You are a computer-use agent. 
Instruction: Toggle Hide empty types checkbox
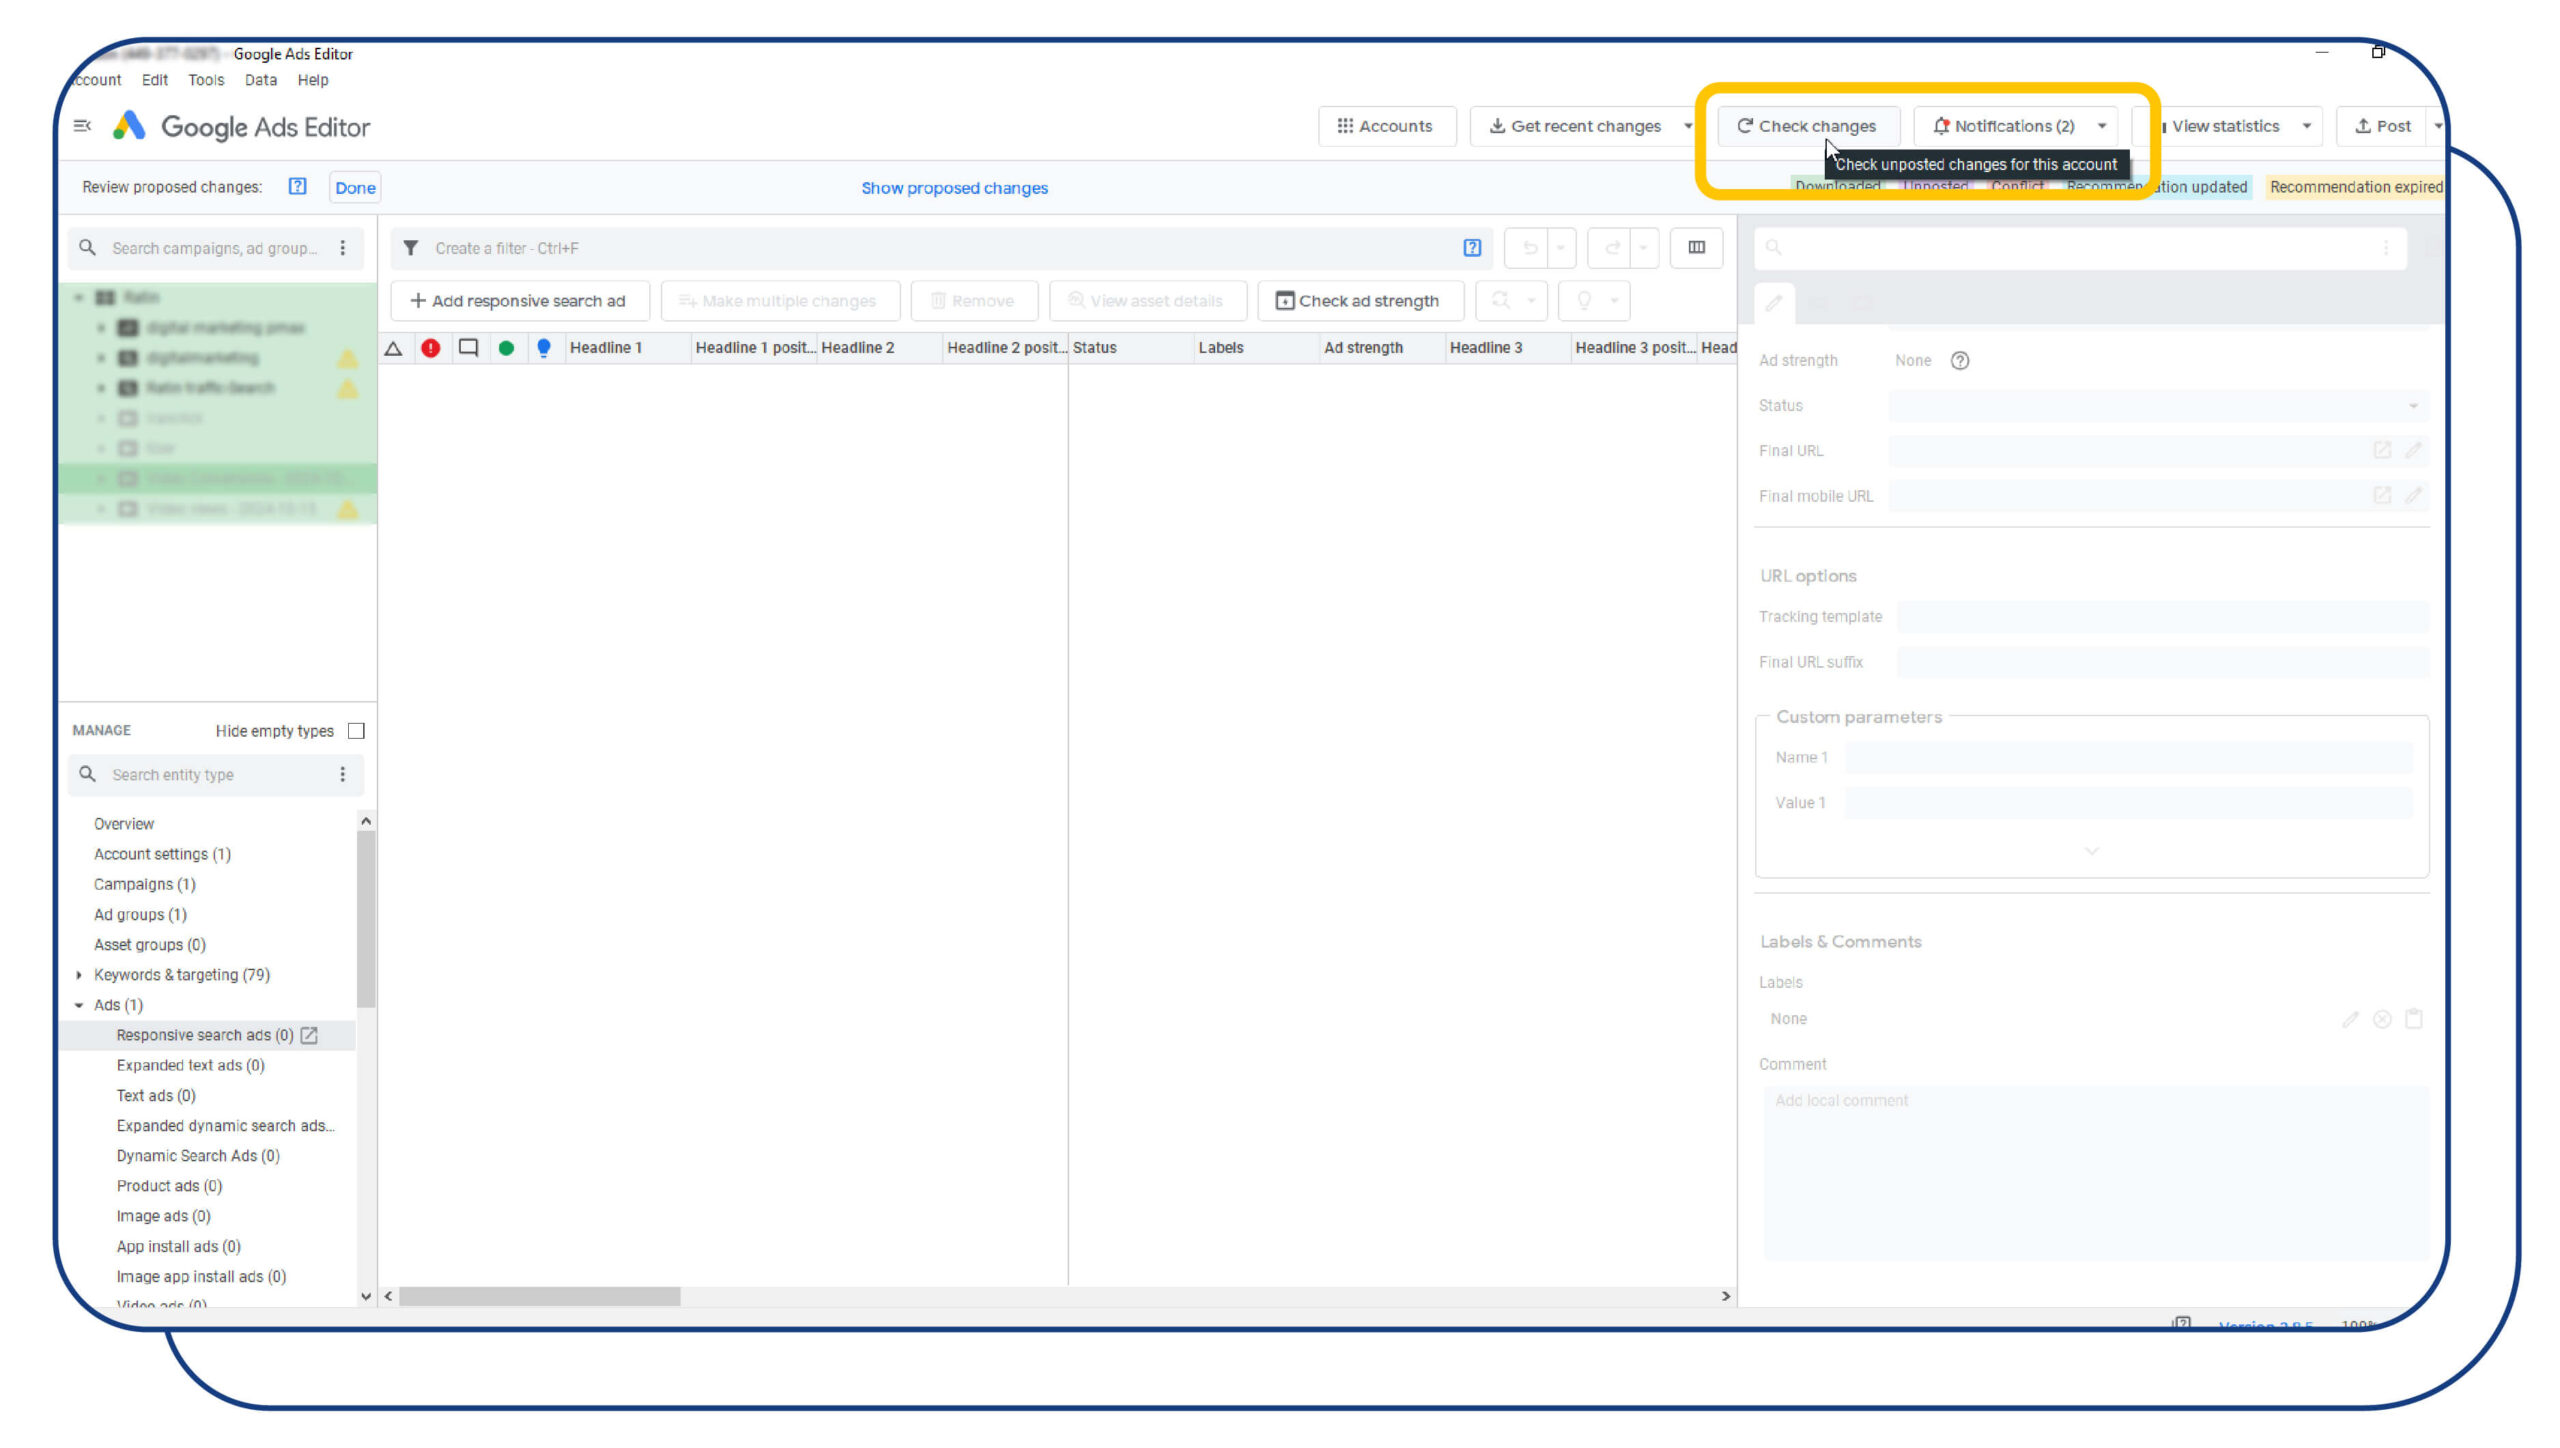[356, 731]
